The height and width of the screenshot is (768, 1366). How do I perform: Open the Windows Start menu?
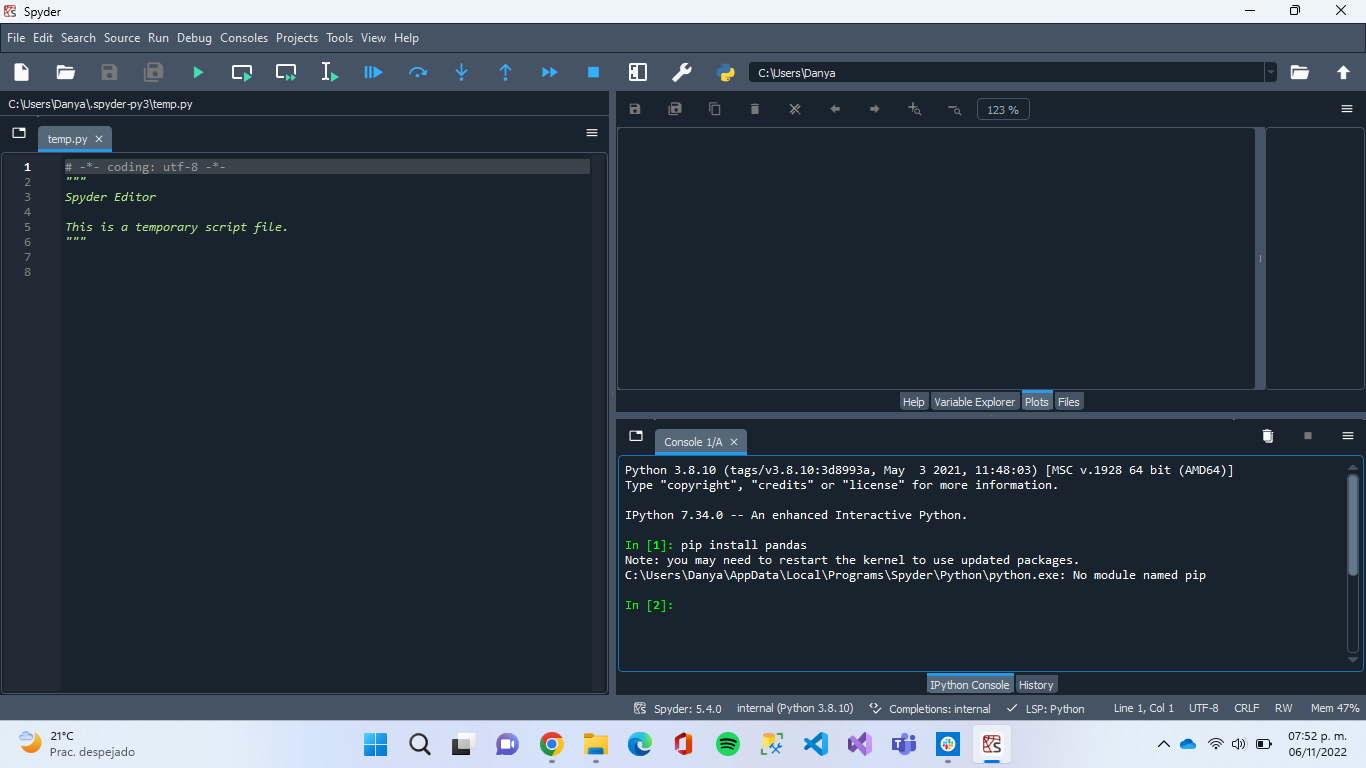(x=376, y=744)
